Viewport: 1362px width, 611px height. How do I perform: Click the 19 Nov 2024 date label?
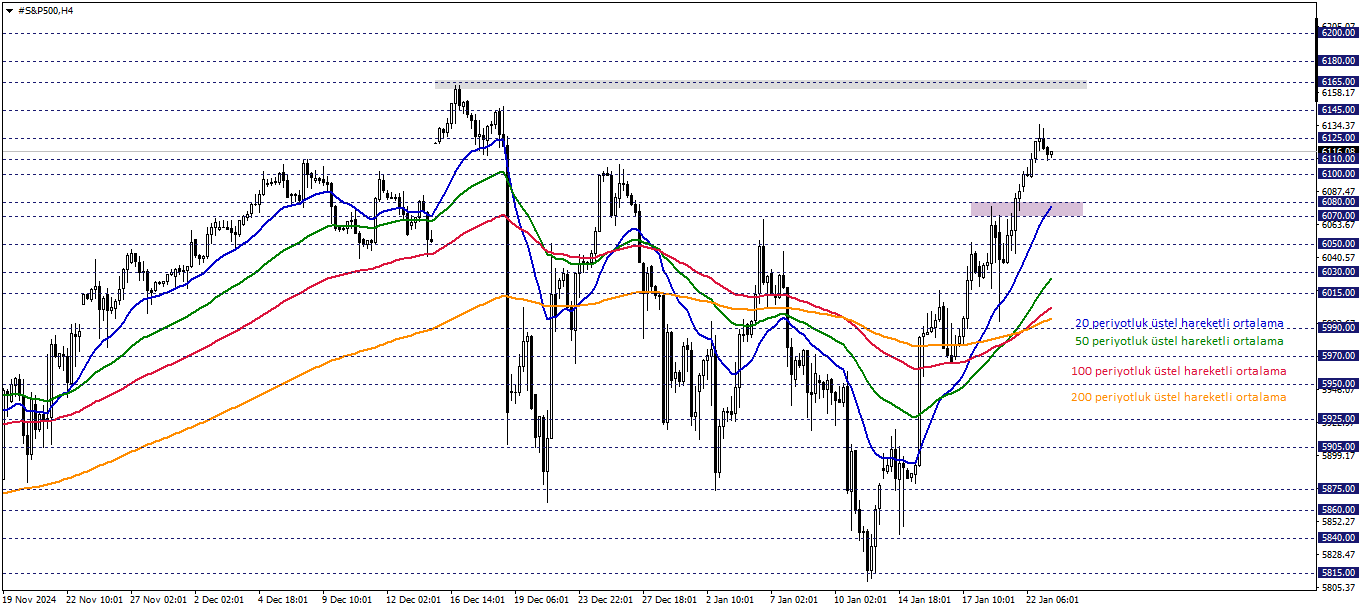[28, 600]
